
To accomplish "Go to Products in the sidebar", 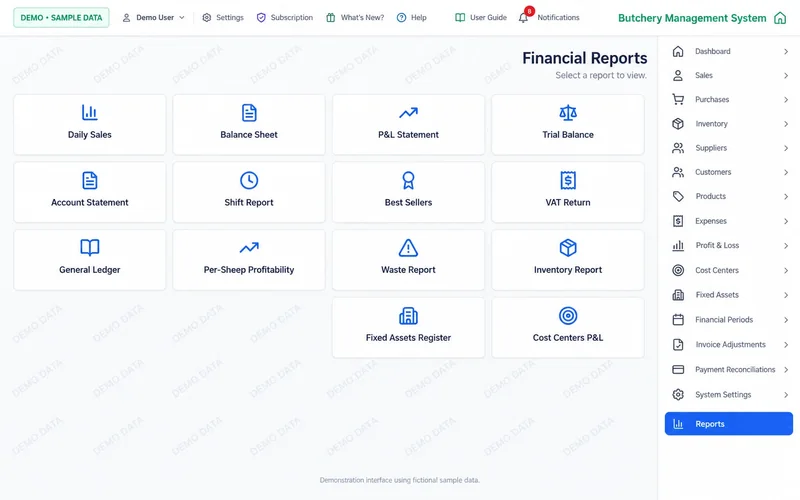I will [729, 196].
